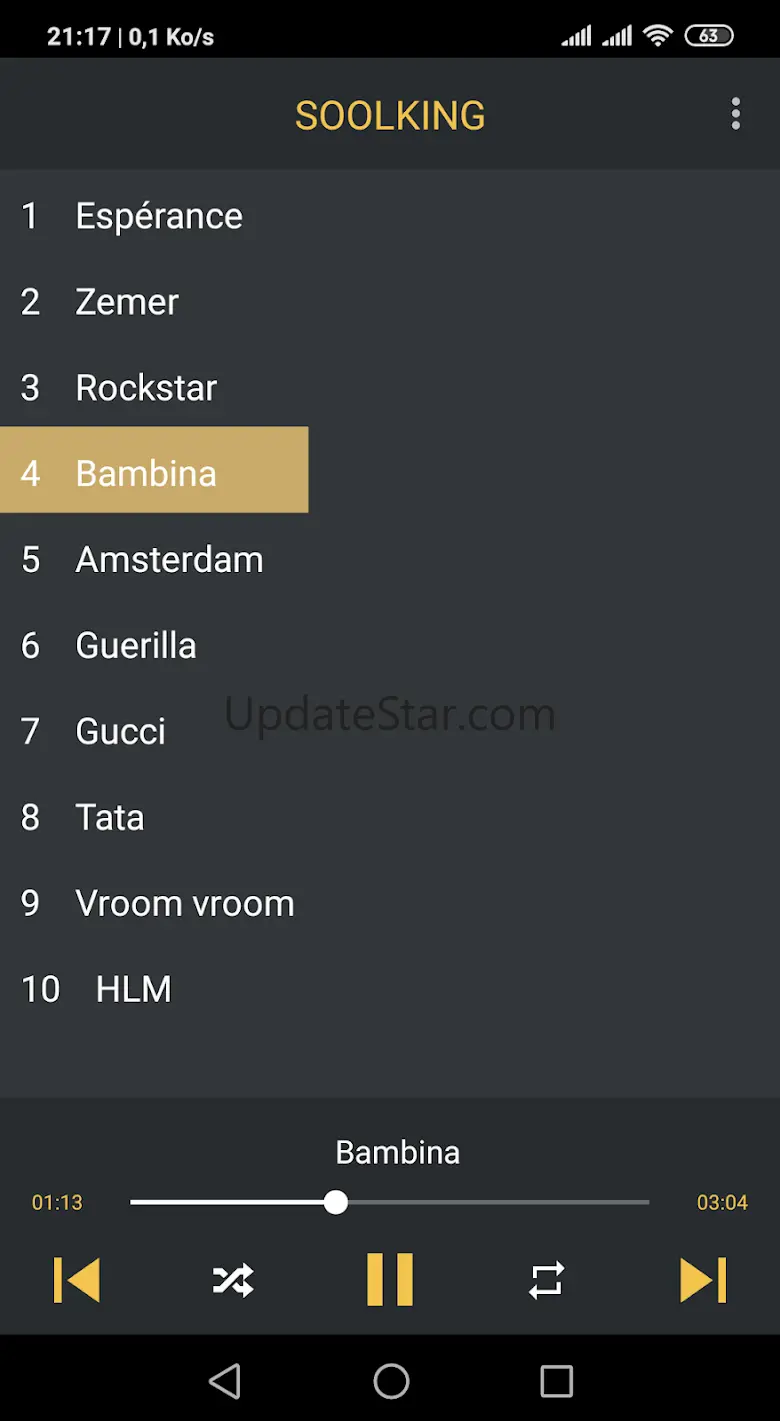
Task: Toggle shuffle playback mode
Action: coord(233,1280)
